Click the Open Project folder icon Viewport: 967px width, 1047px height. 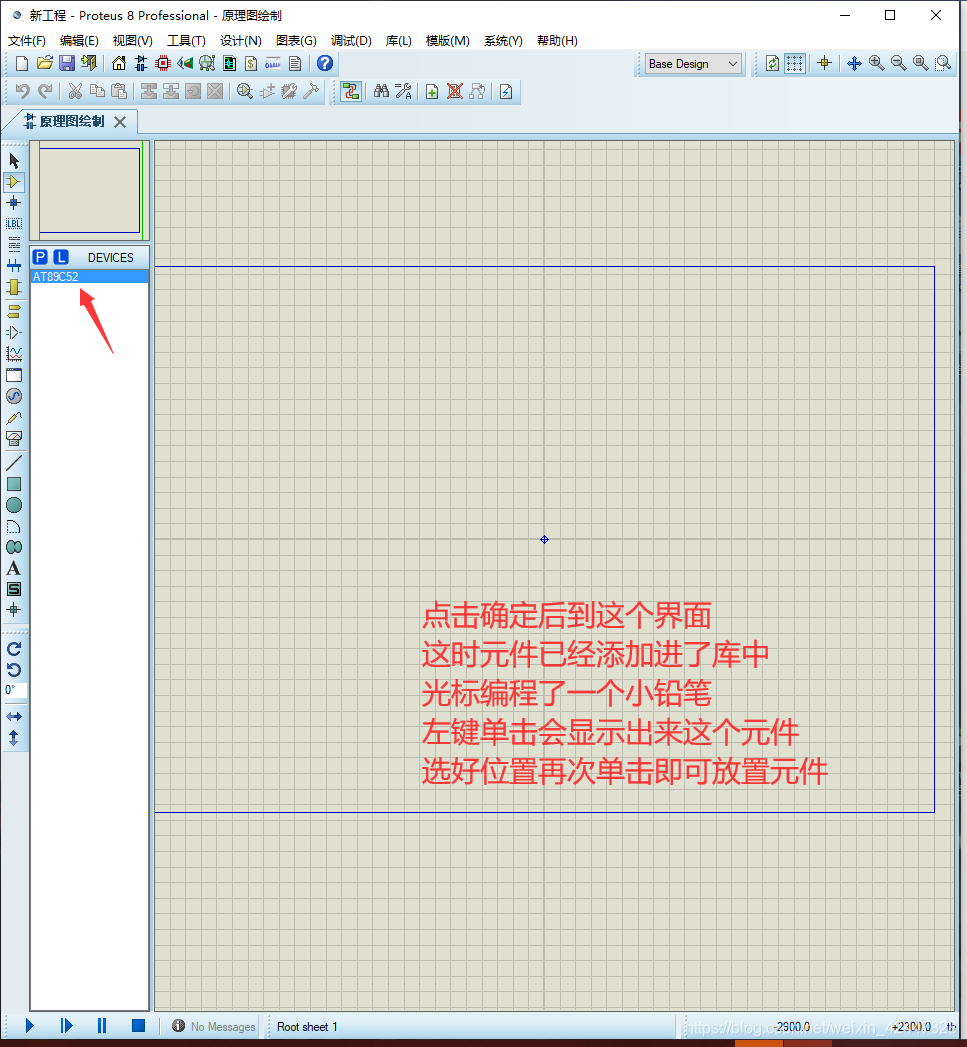click(x=45, y=63)
